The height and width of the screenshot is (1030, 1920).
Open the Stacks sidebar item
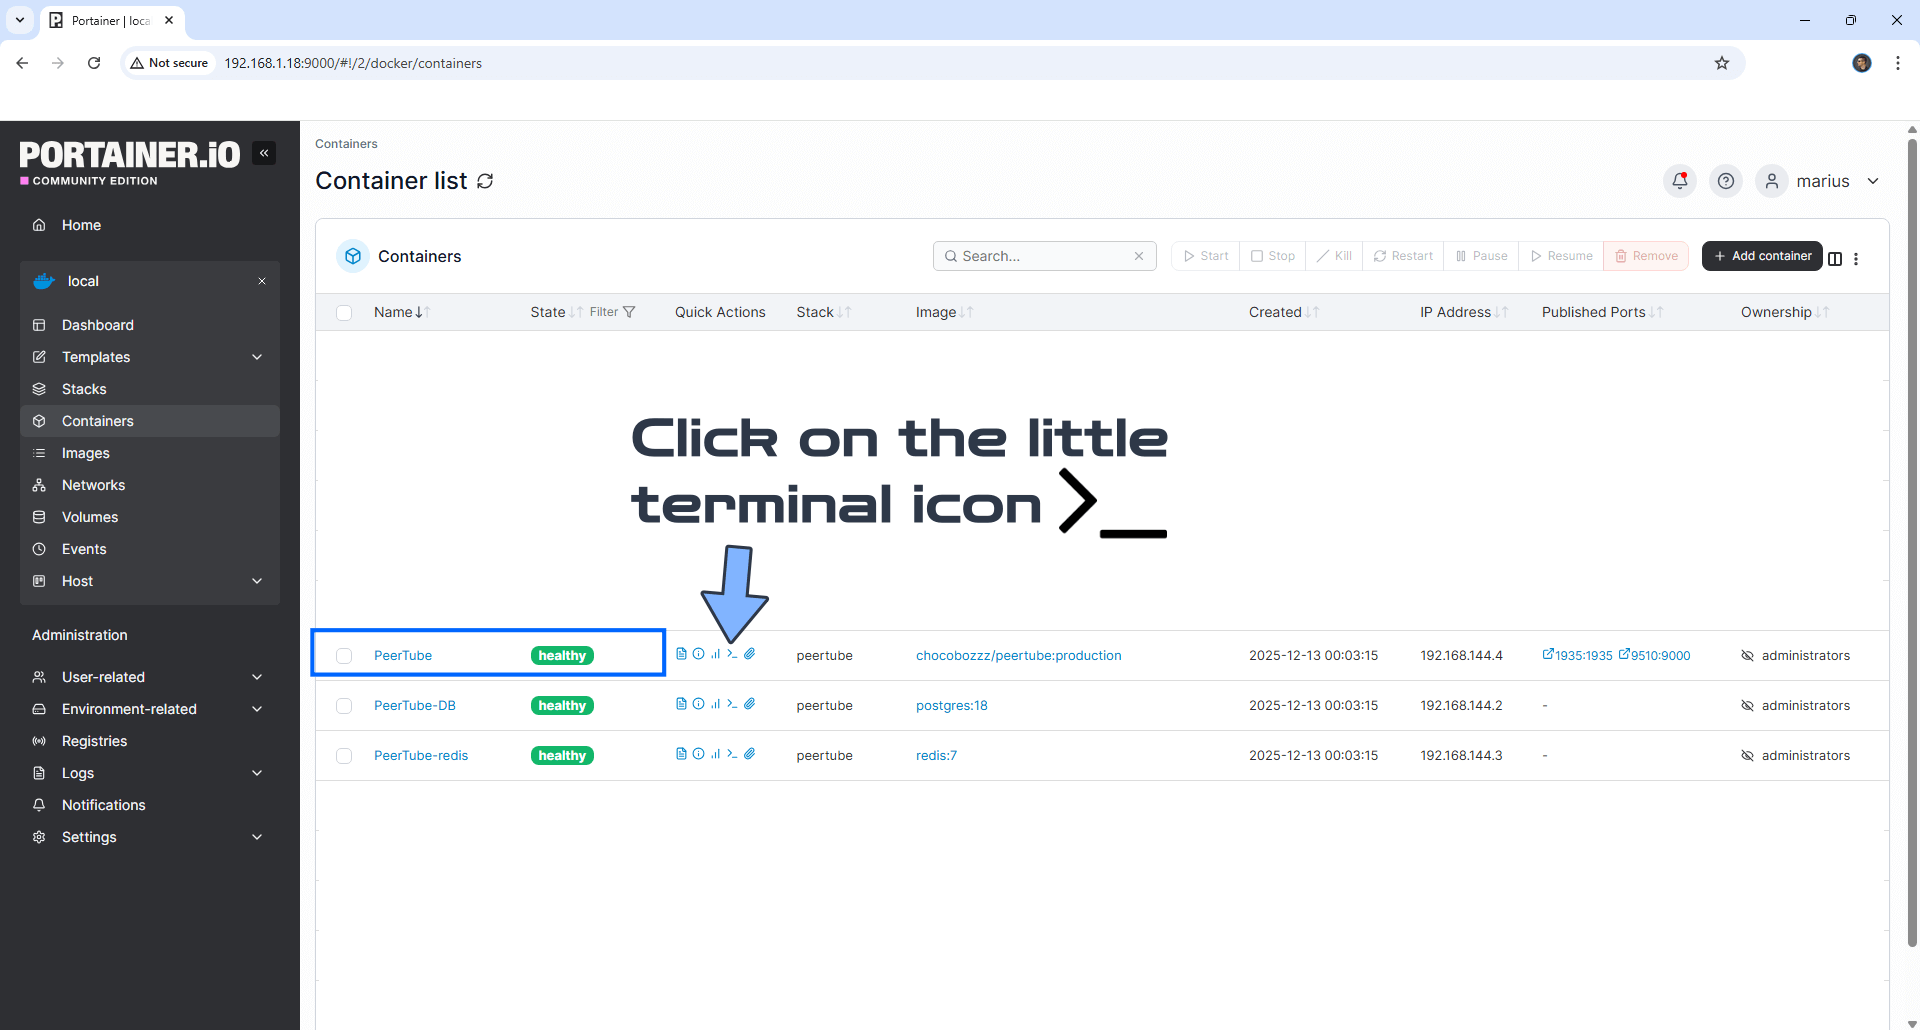(x=84, y=389)
